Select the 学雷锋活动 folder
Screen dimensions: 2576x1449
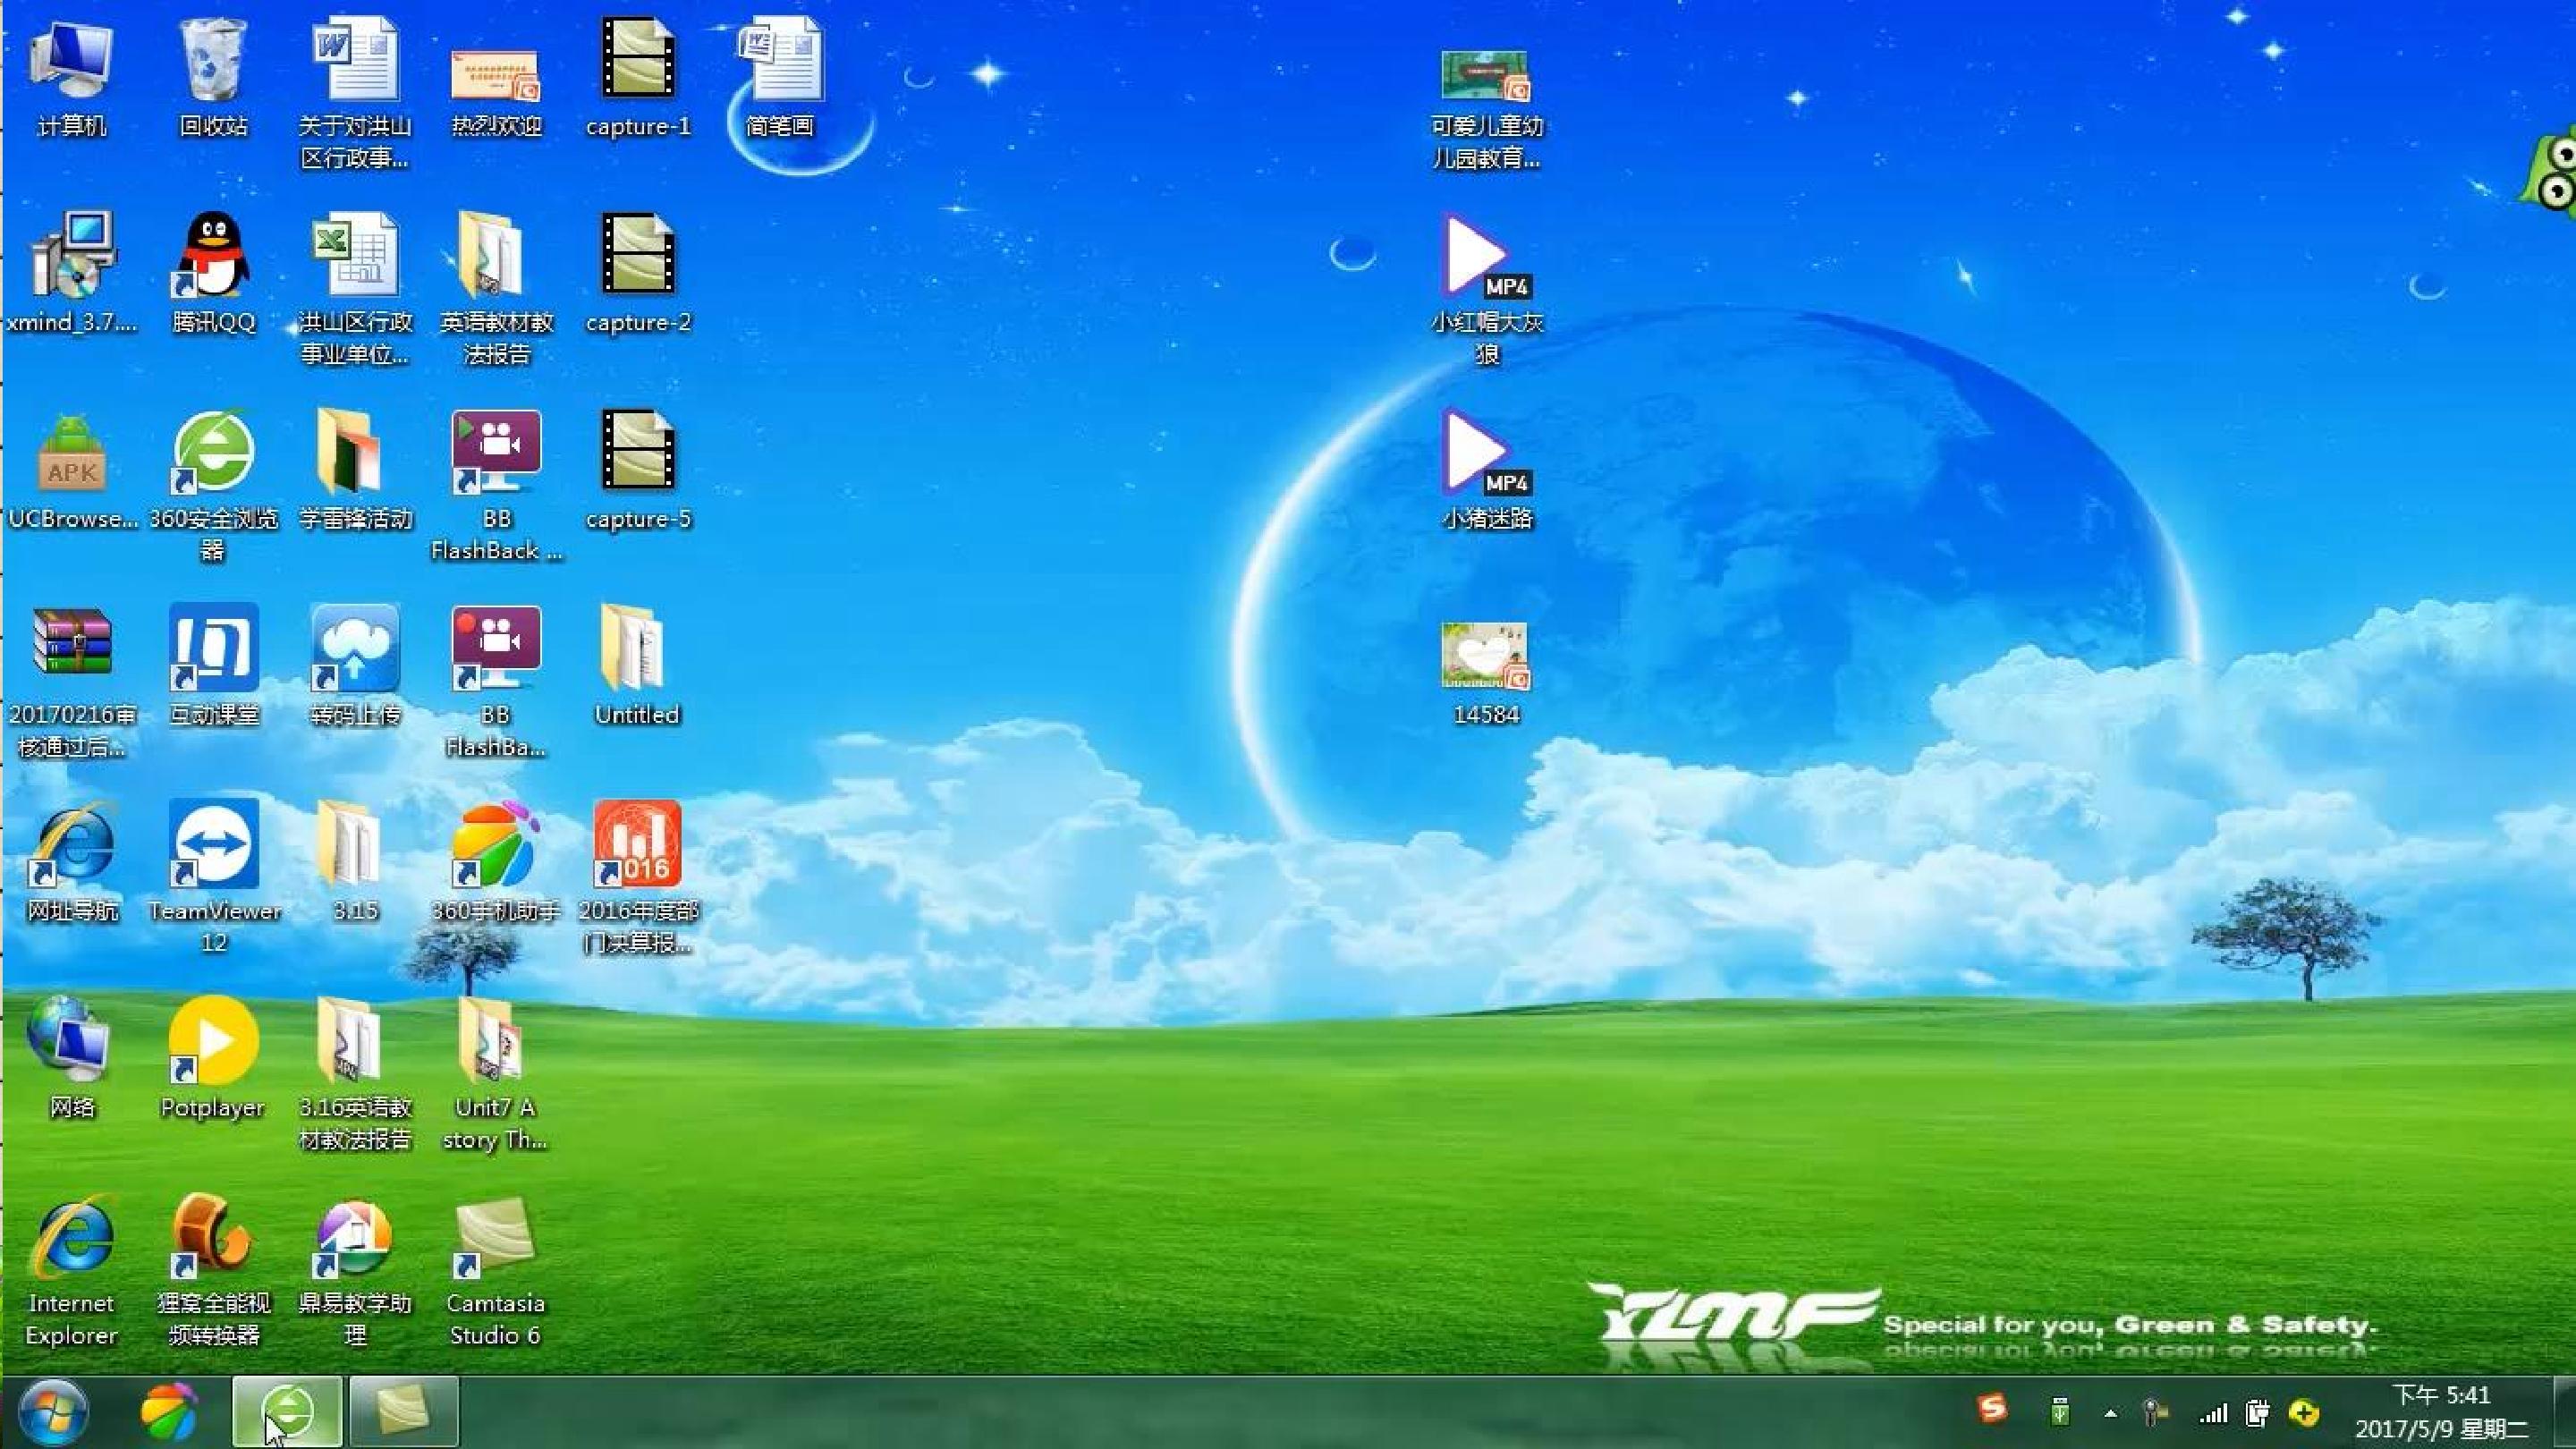pyautogui.click(x=355, y=470)
